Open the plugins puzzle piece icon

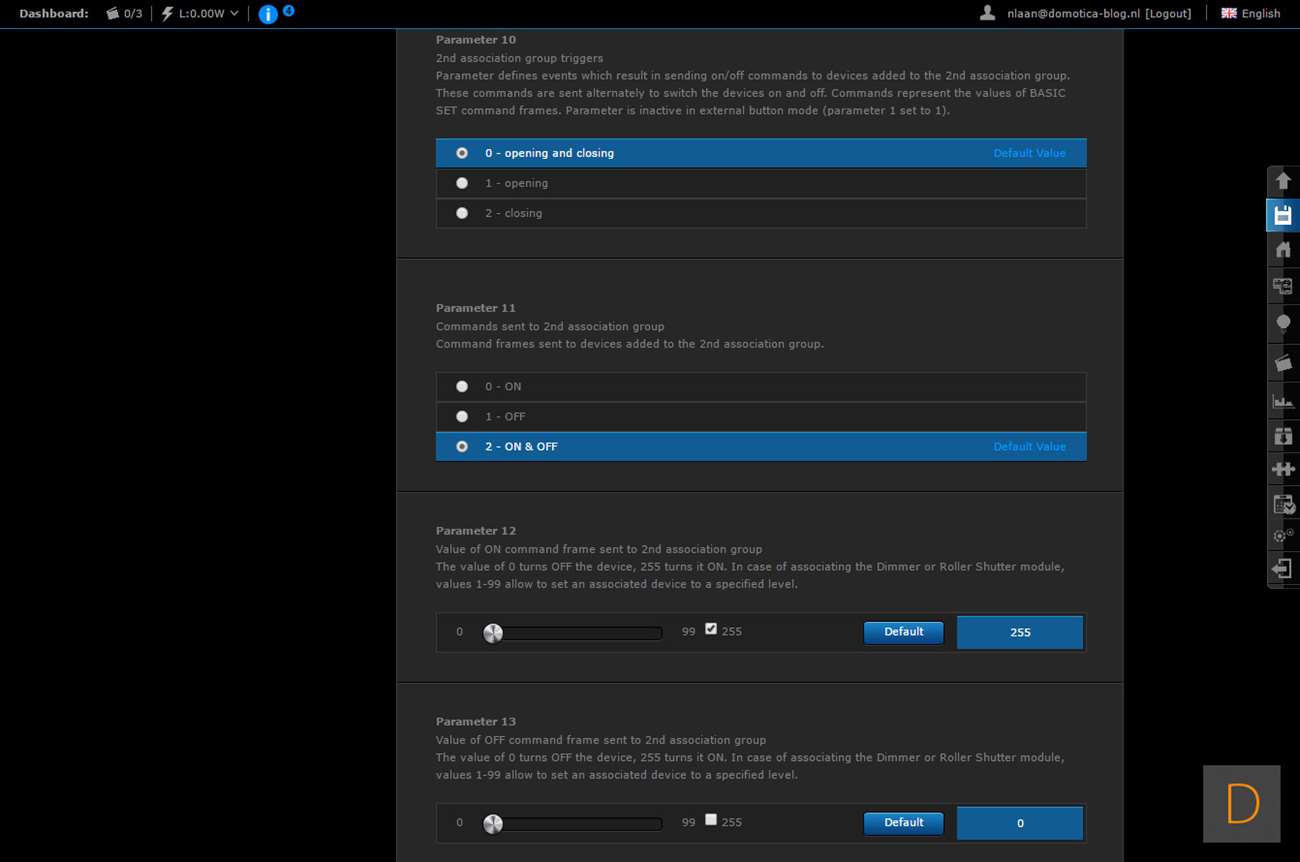[1283, 468]
